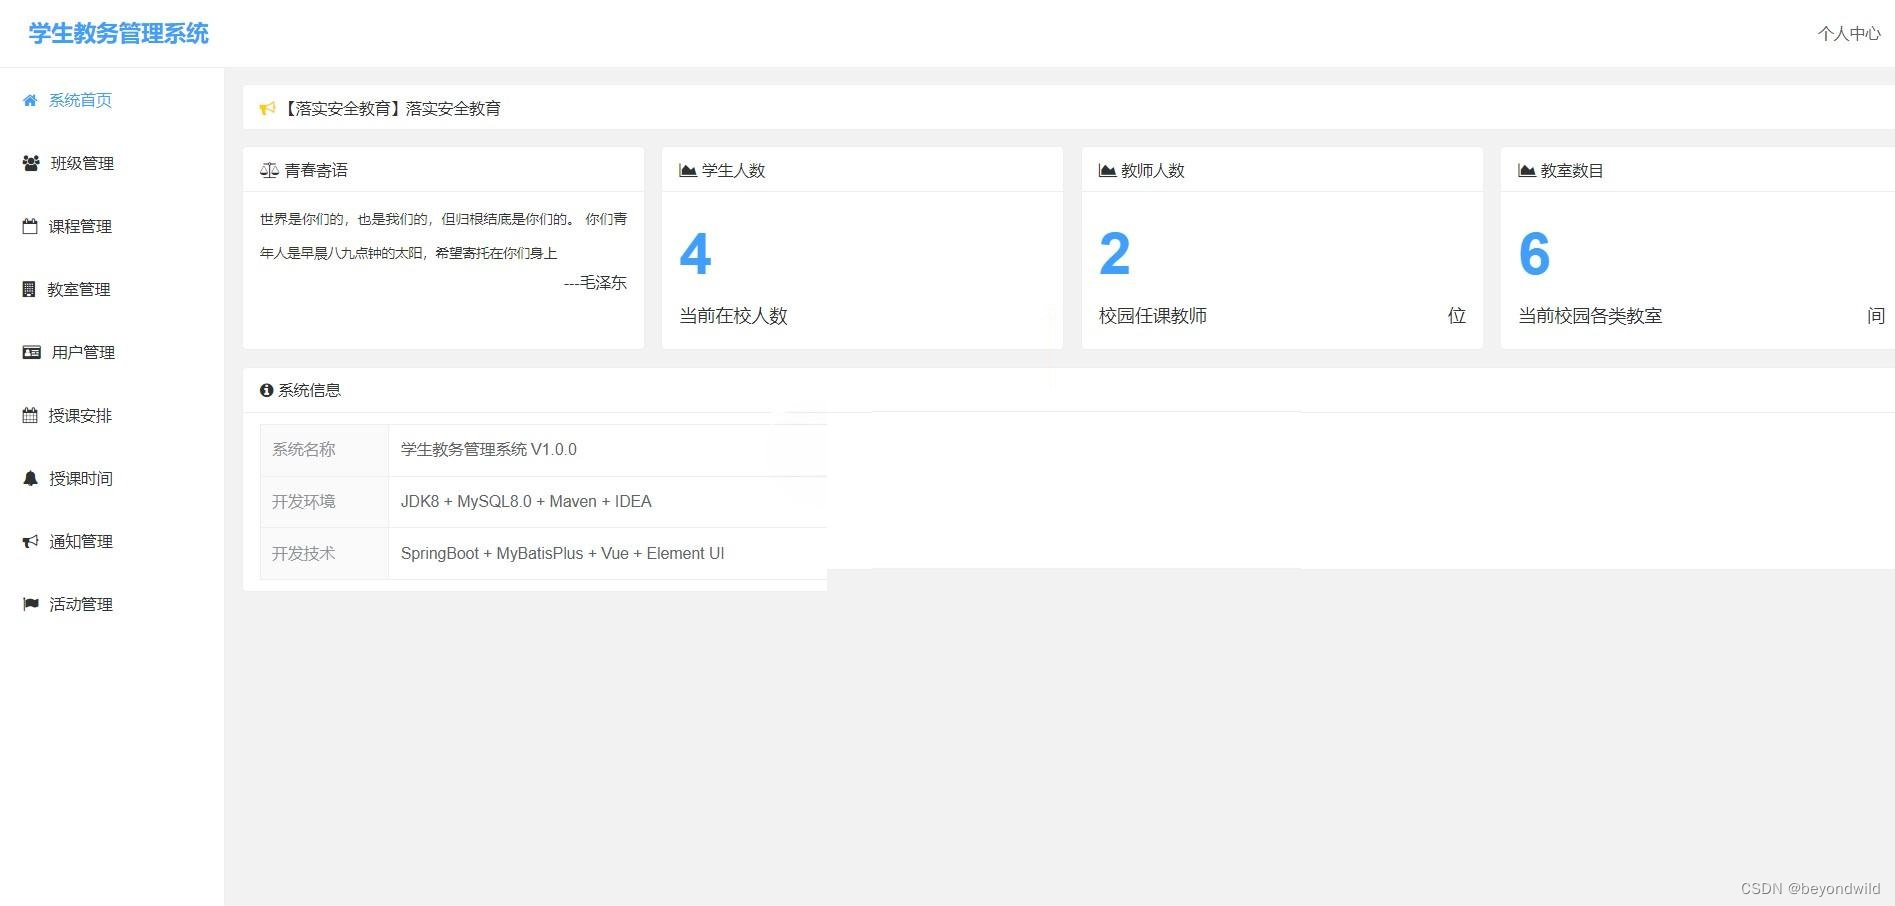Image resolution: width=1895 pixels, height=906 pixels.
Task: Click the calendar icon beside 课程管理
Action: pyautogui.click(x=29, y=226)
